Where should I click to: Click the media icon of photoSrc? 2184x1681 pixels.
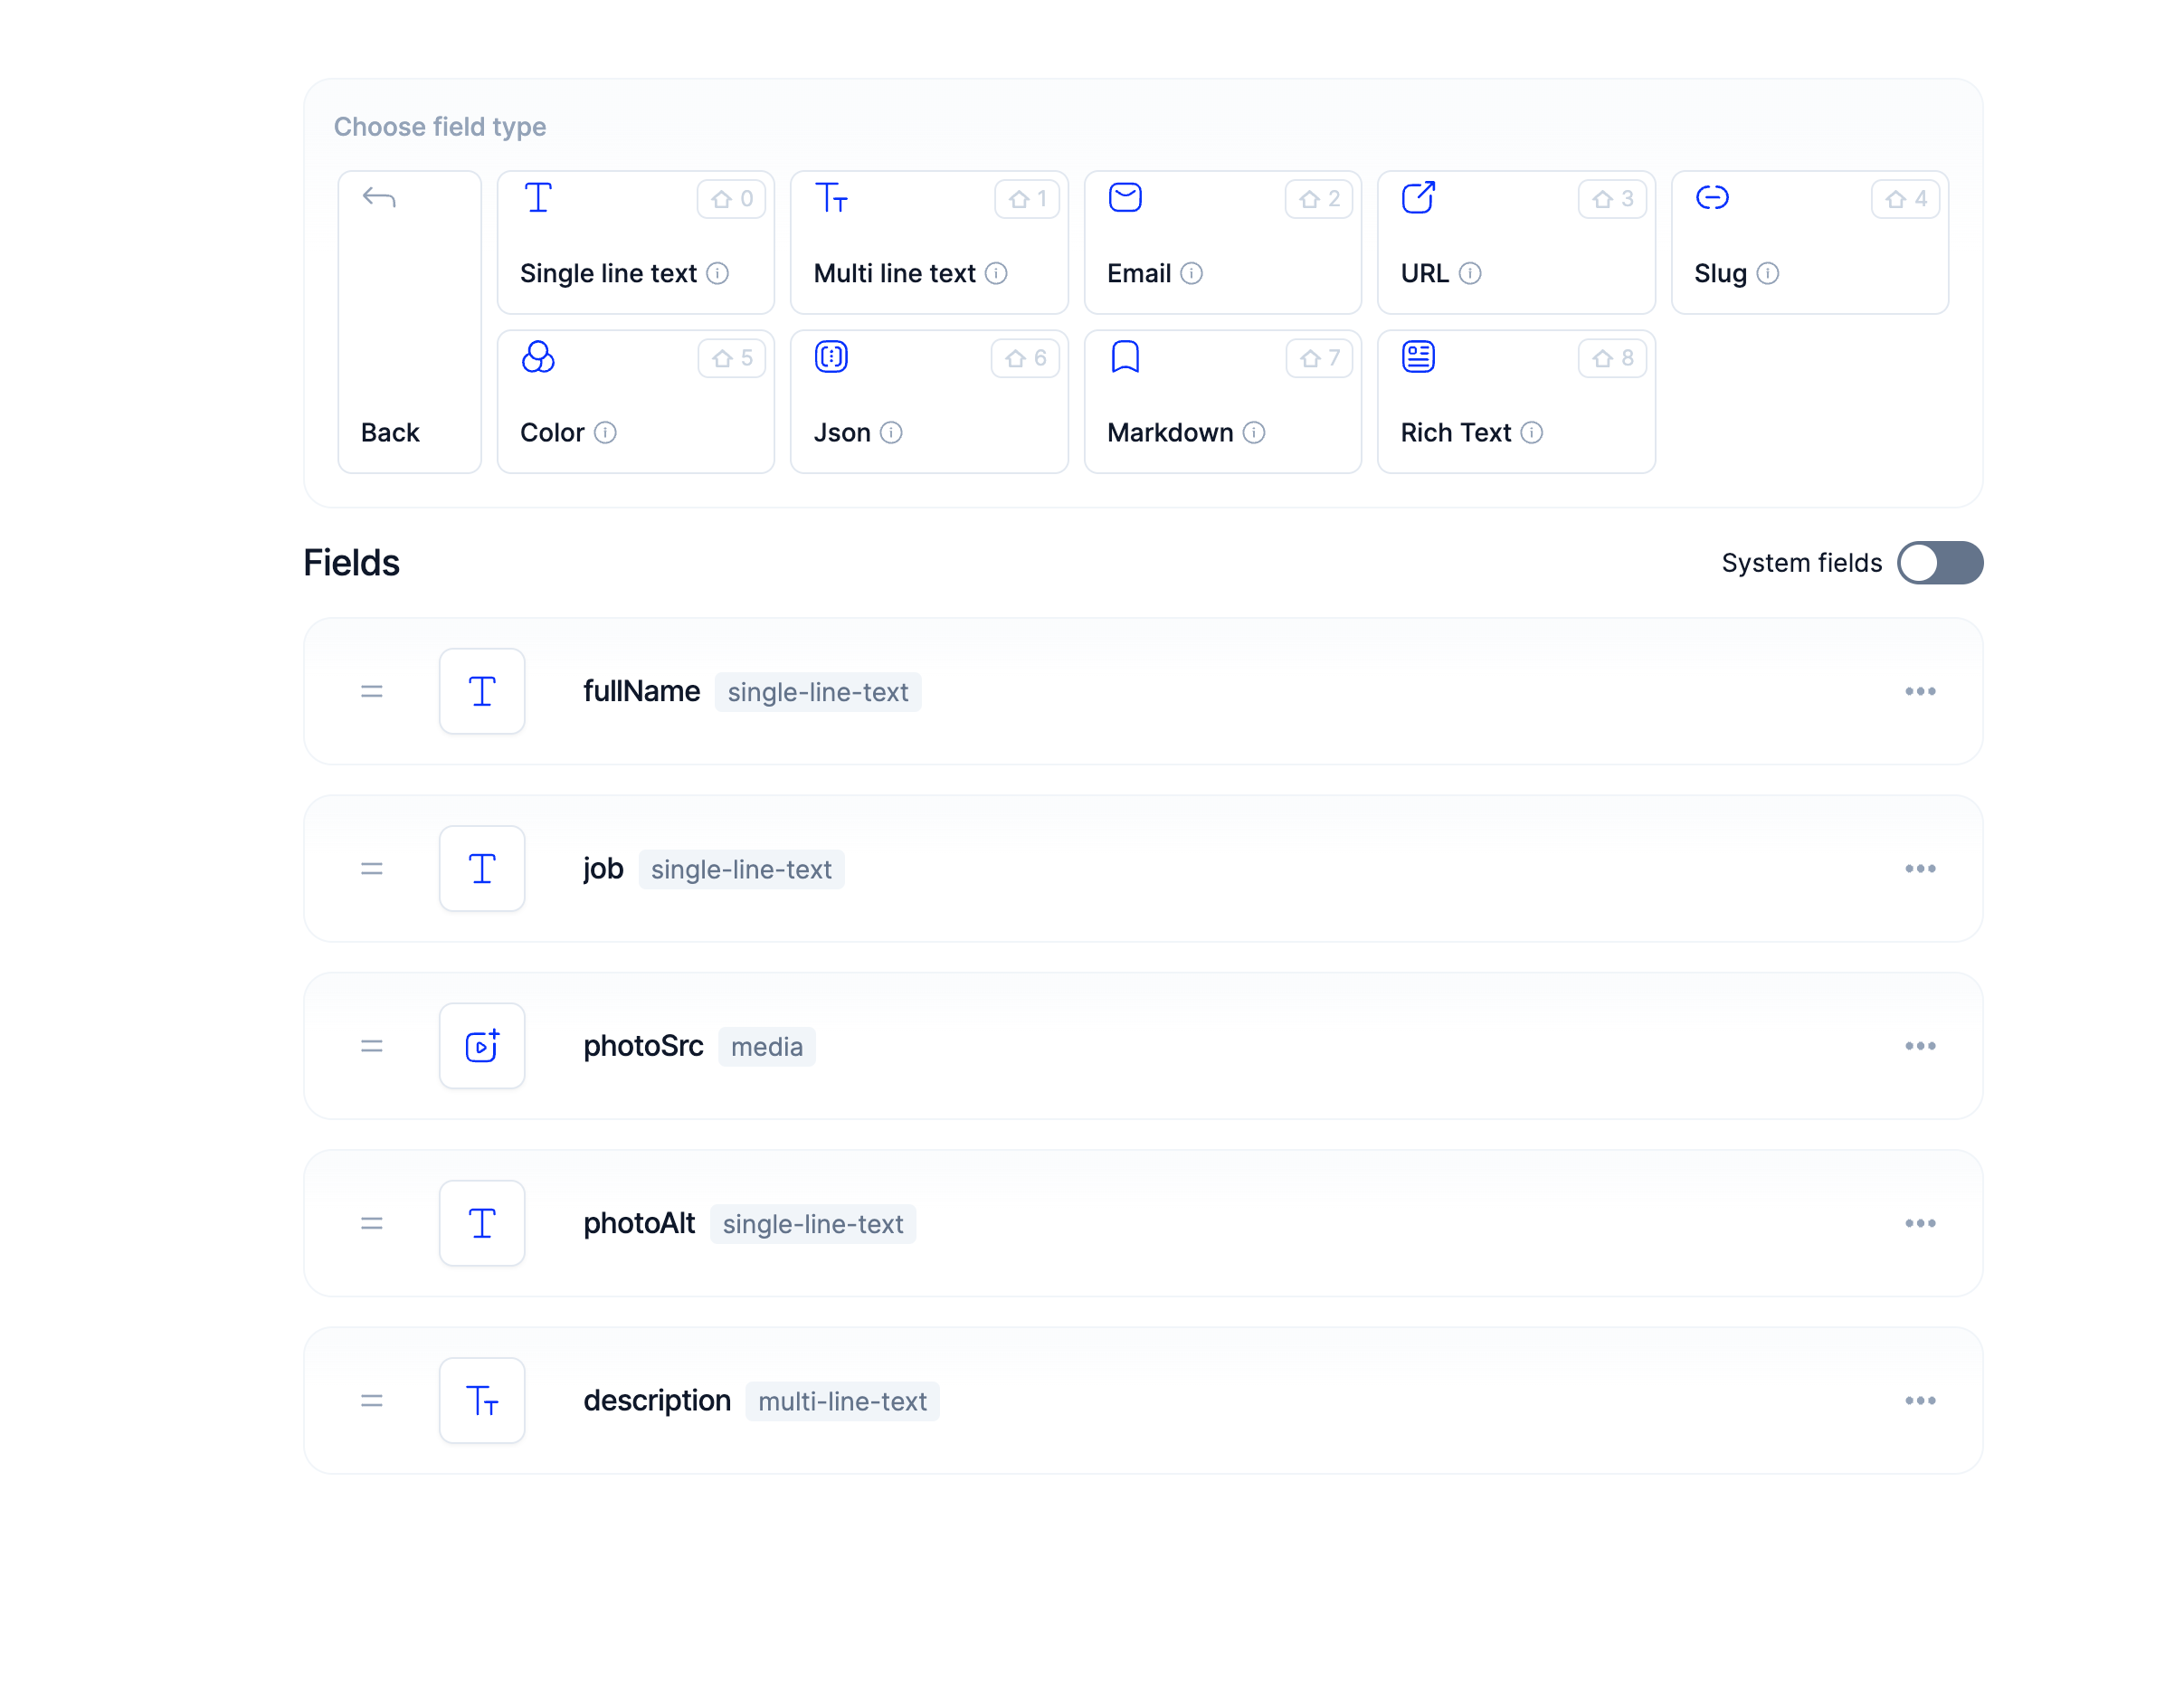point(482,1046)
